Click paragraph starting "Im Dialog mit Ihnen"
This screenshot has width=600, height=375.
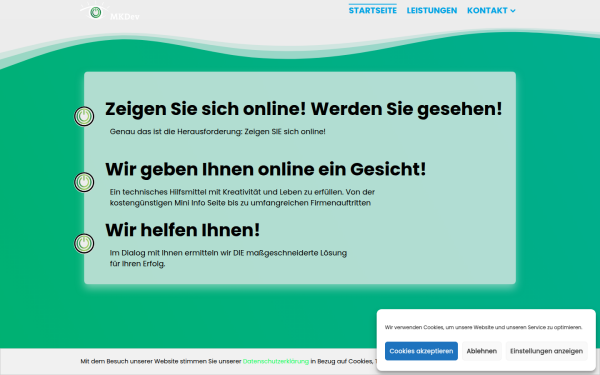(x=228, y=258)
